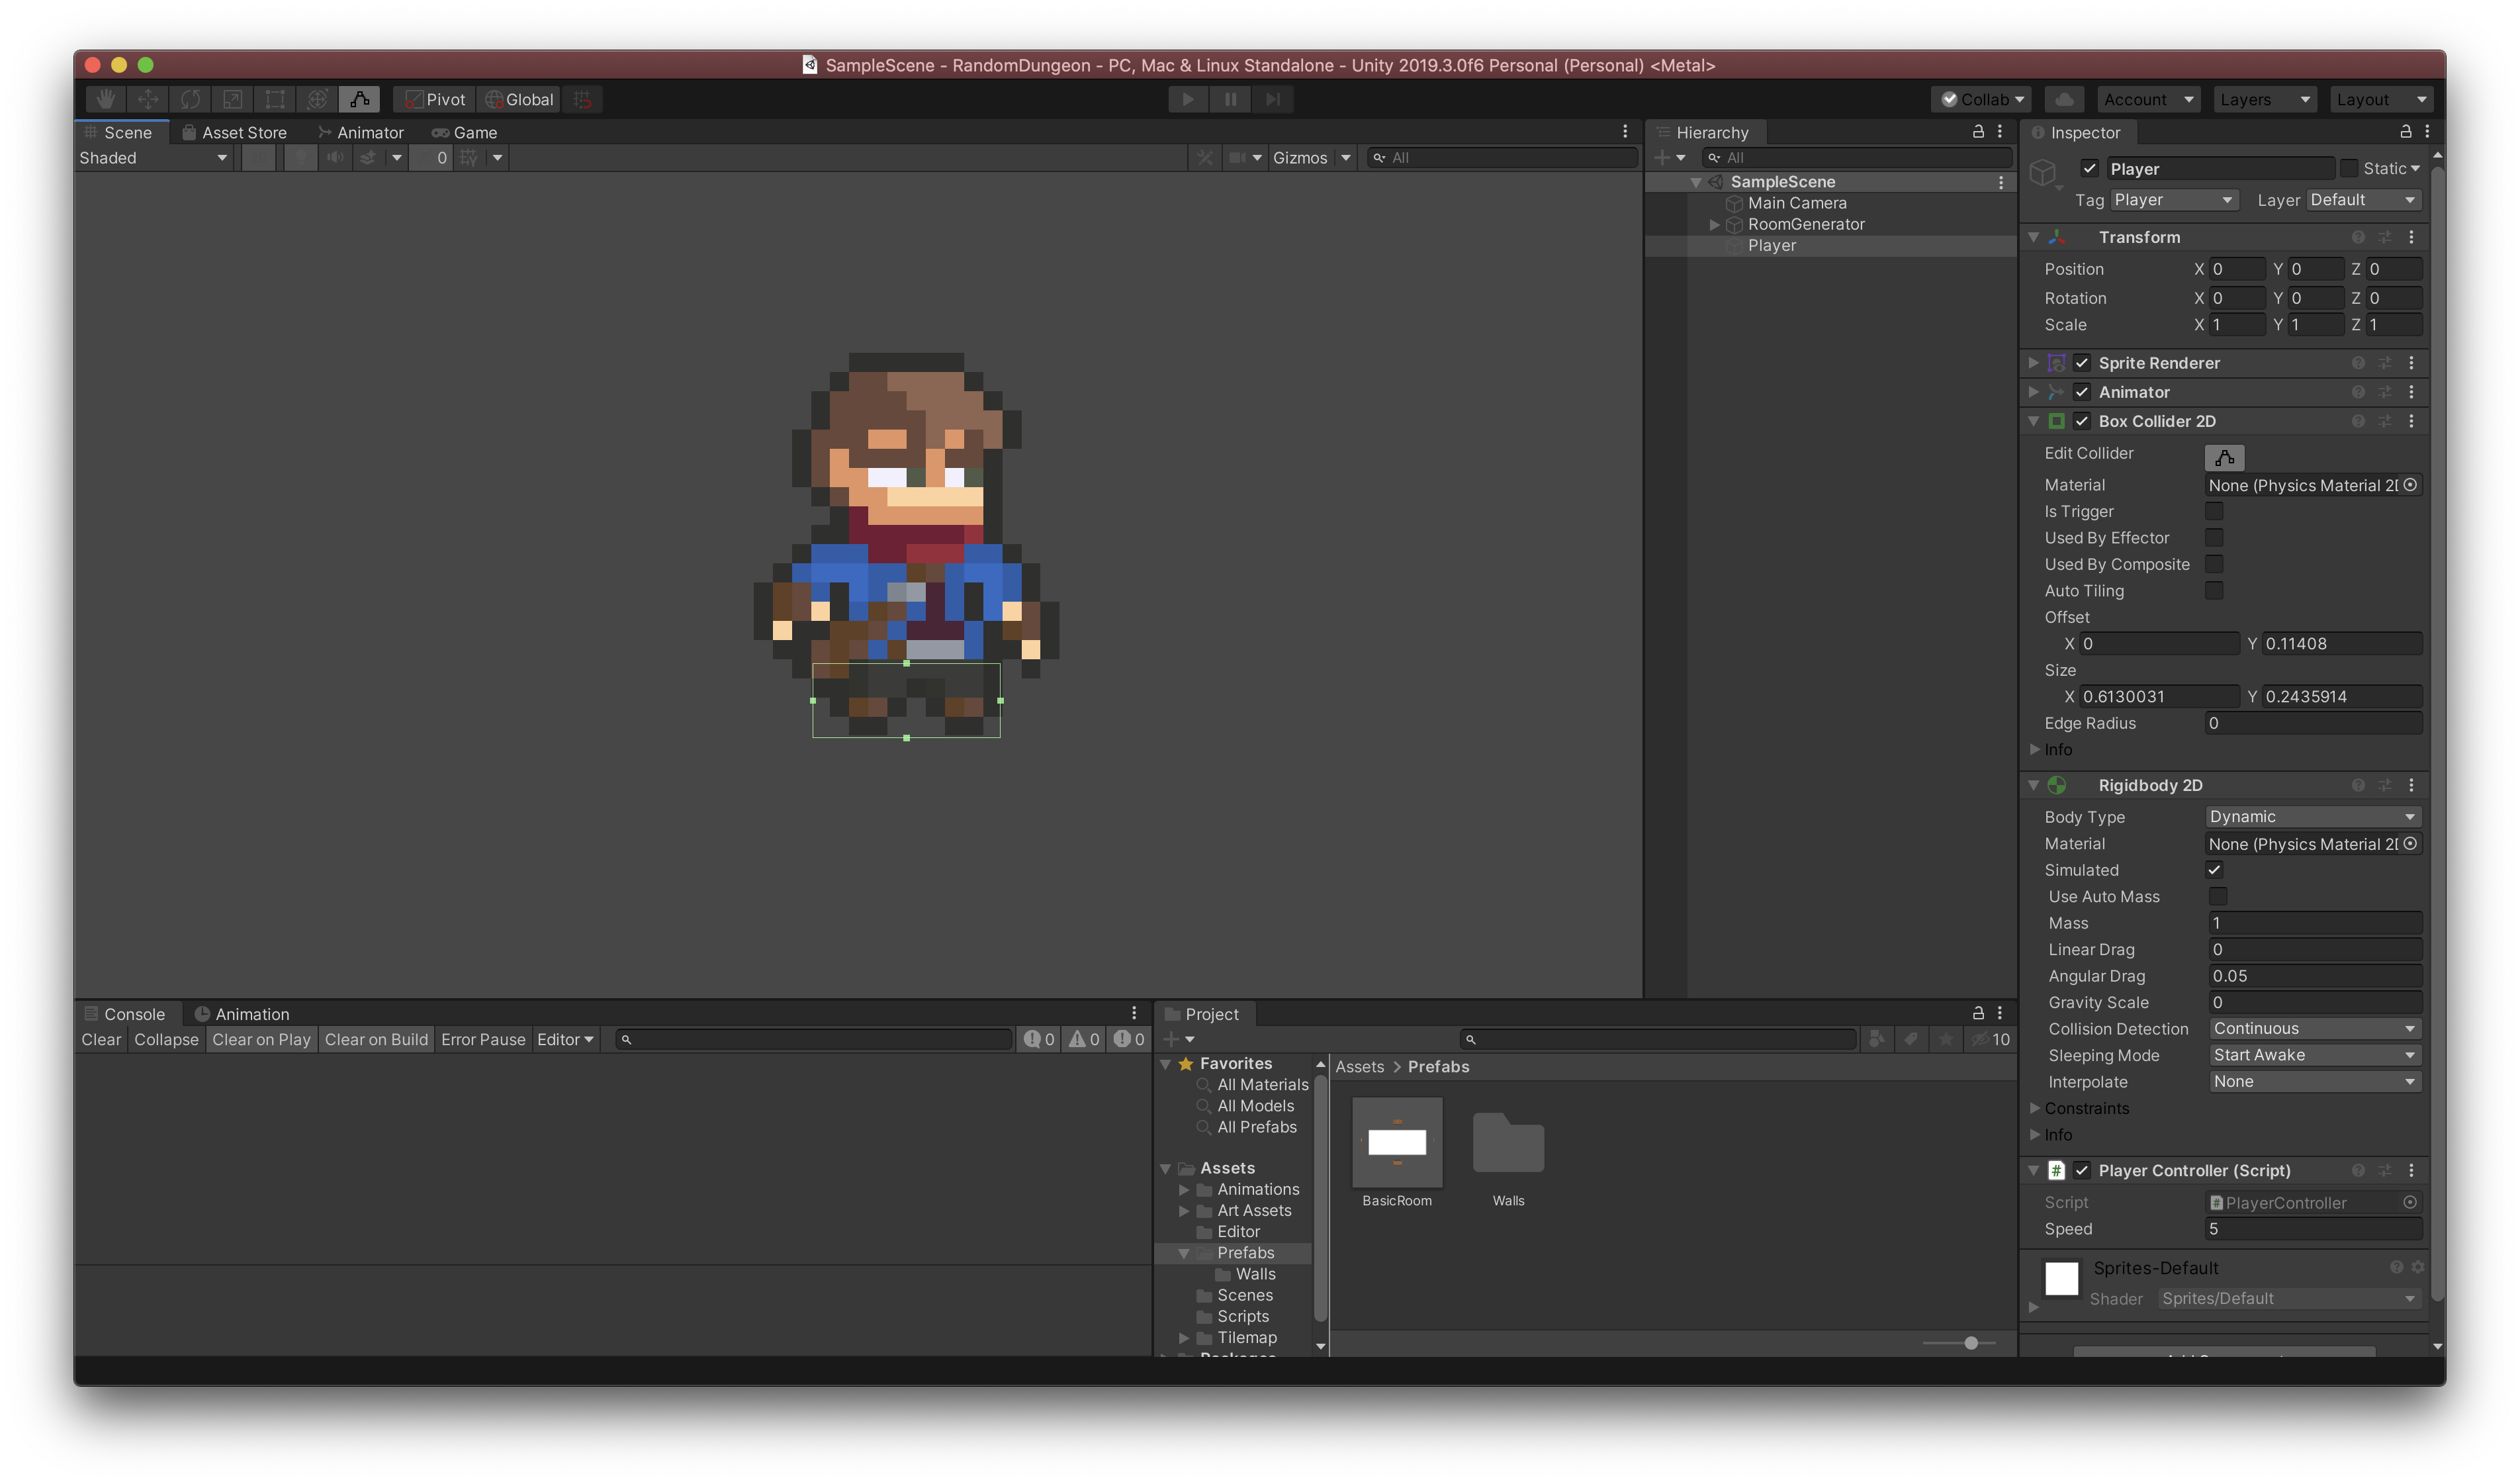Toggle Clear on Play button

point(261,1040)
